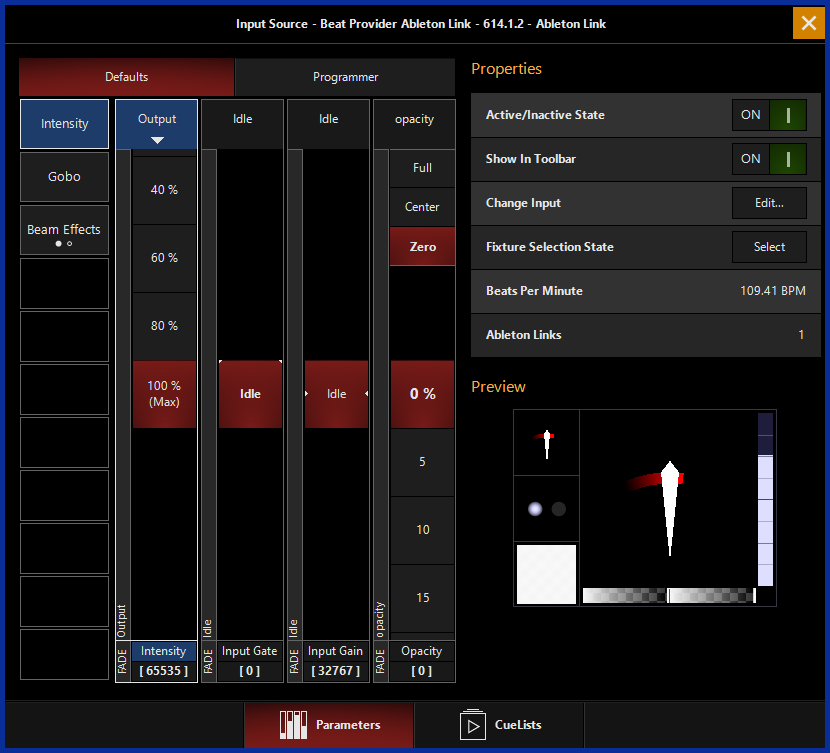The height and width of the screenshot is (753, 830).
Task: Toggle the Show In Toolbar switch
Action: (x=769, y=159)
